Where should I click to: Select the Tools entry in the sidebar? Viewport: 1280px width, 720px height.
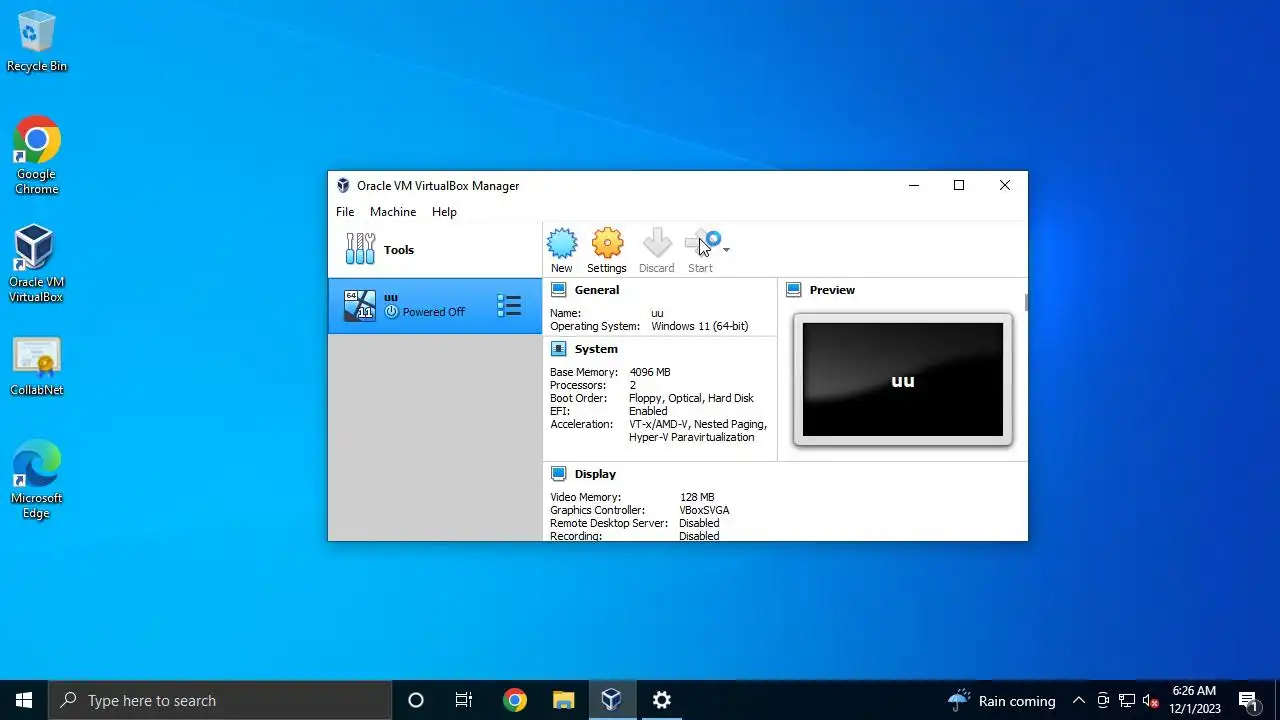tap(434, 250)
